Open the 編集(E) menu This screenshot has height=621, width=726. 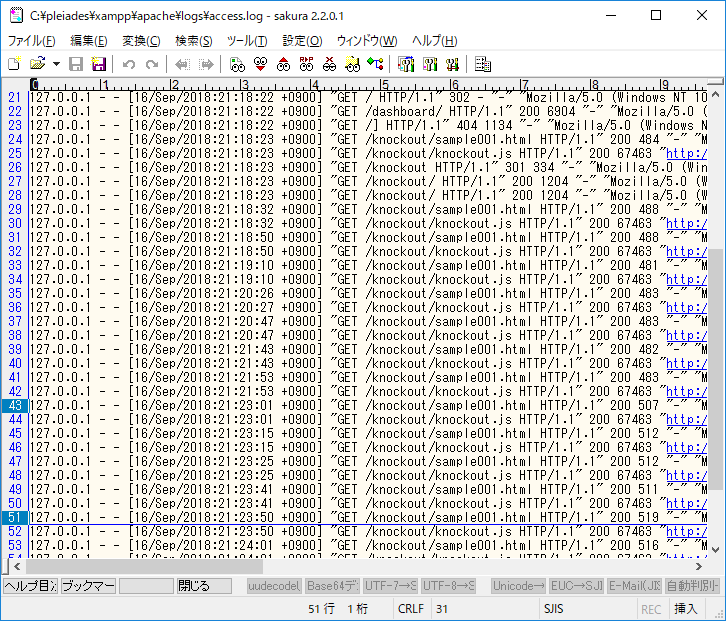coord(89,41)
